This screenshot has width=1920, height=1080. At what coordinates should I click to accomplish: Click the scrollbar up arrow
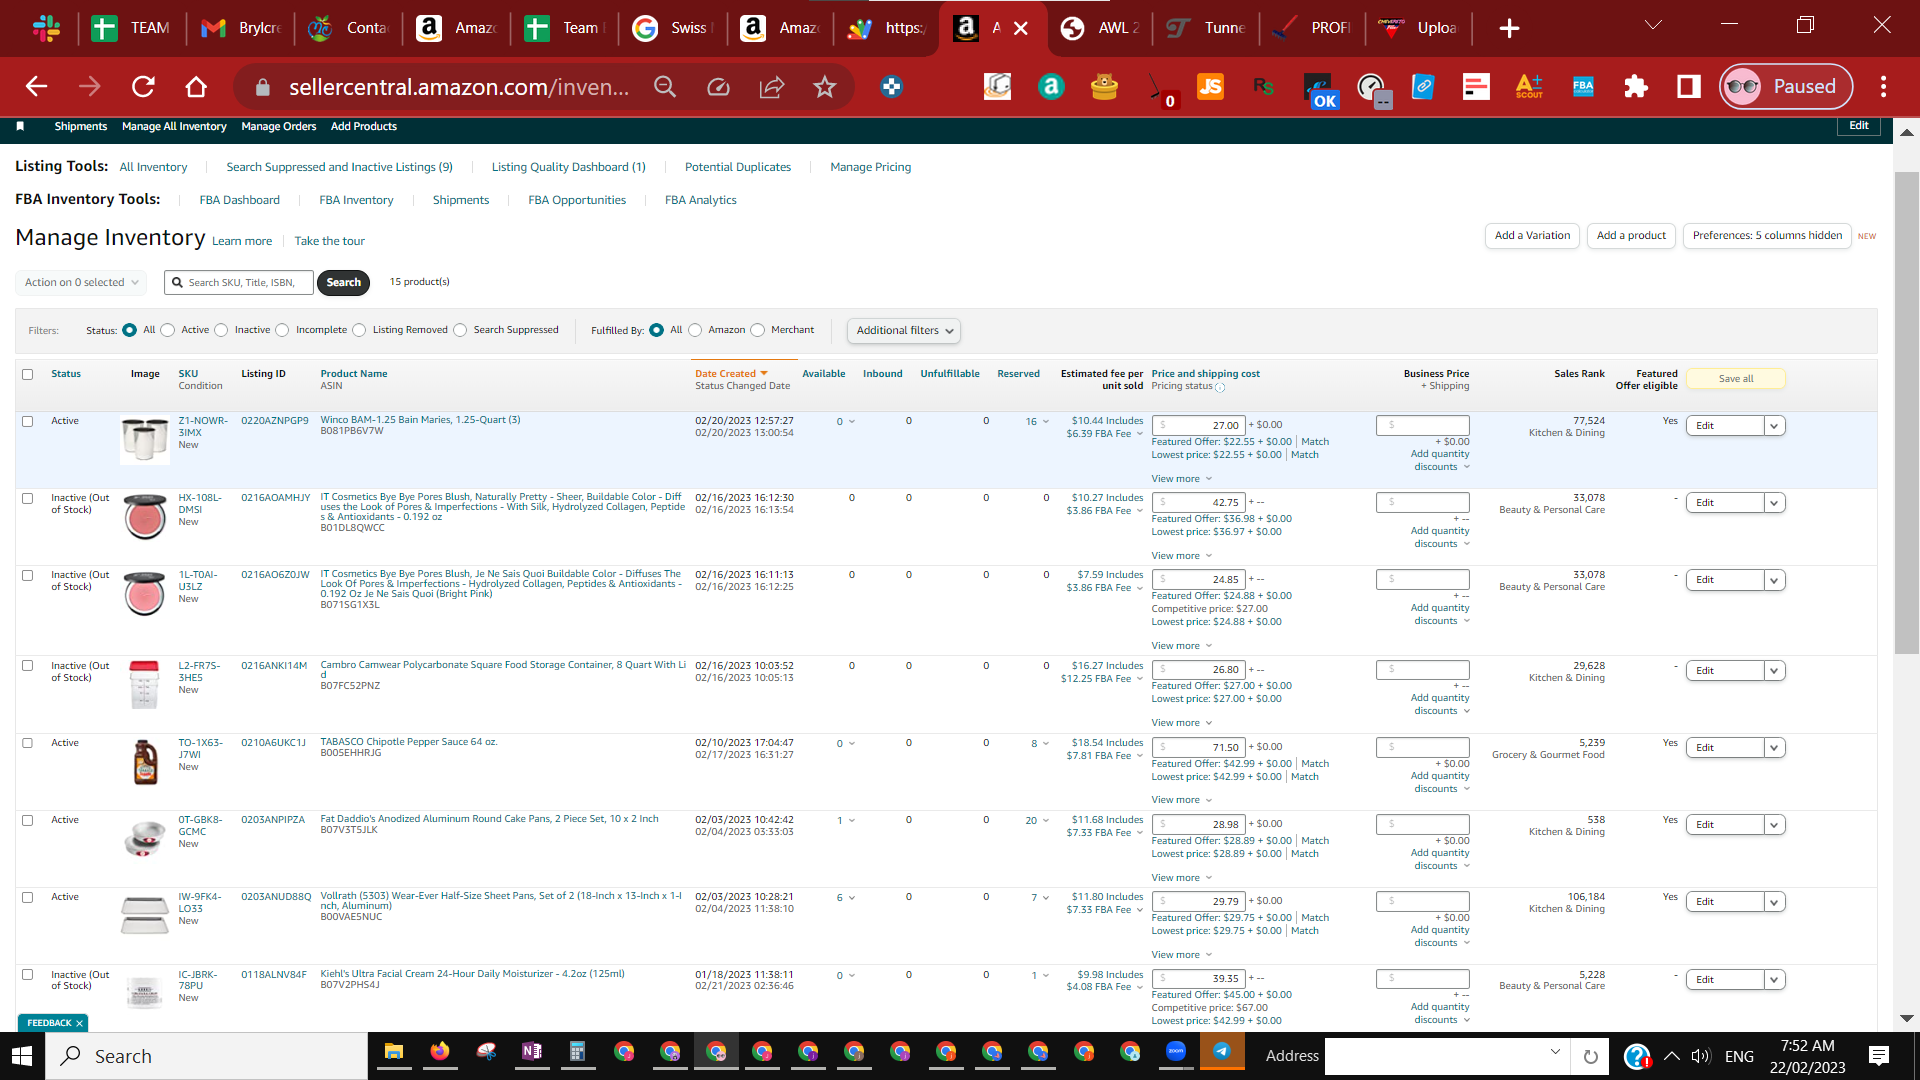(x=1906, y=132)
